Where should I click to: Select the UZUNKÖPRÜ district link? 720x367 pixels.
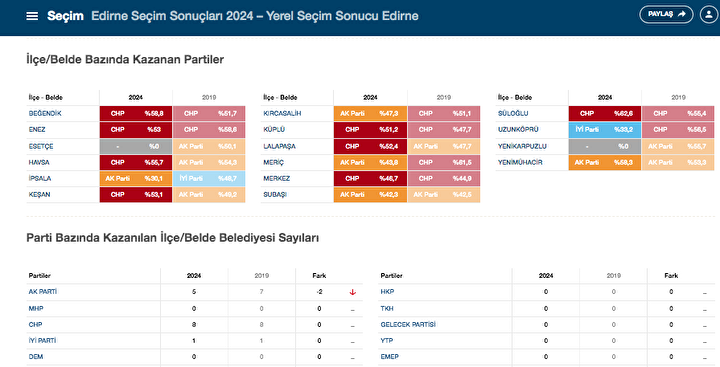click(518, 130)
